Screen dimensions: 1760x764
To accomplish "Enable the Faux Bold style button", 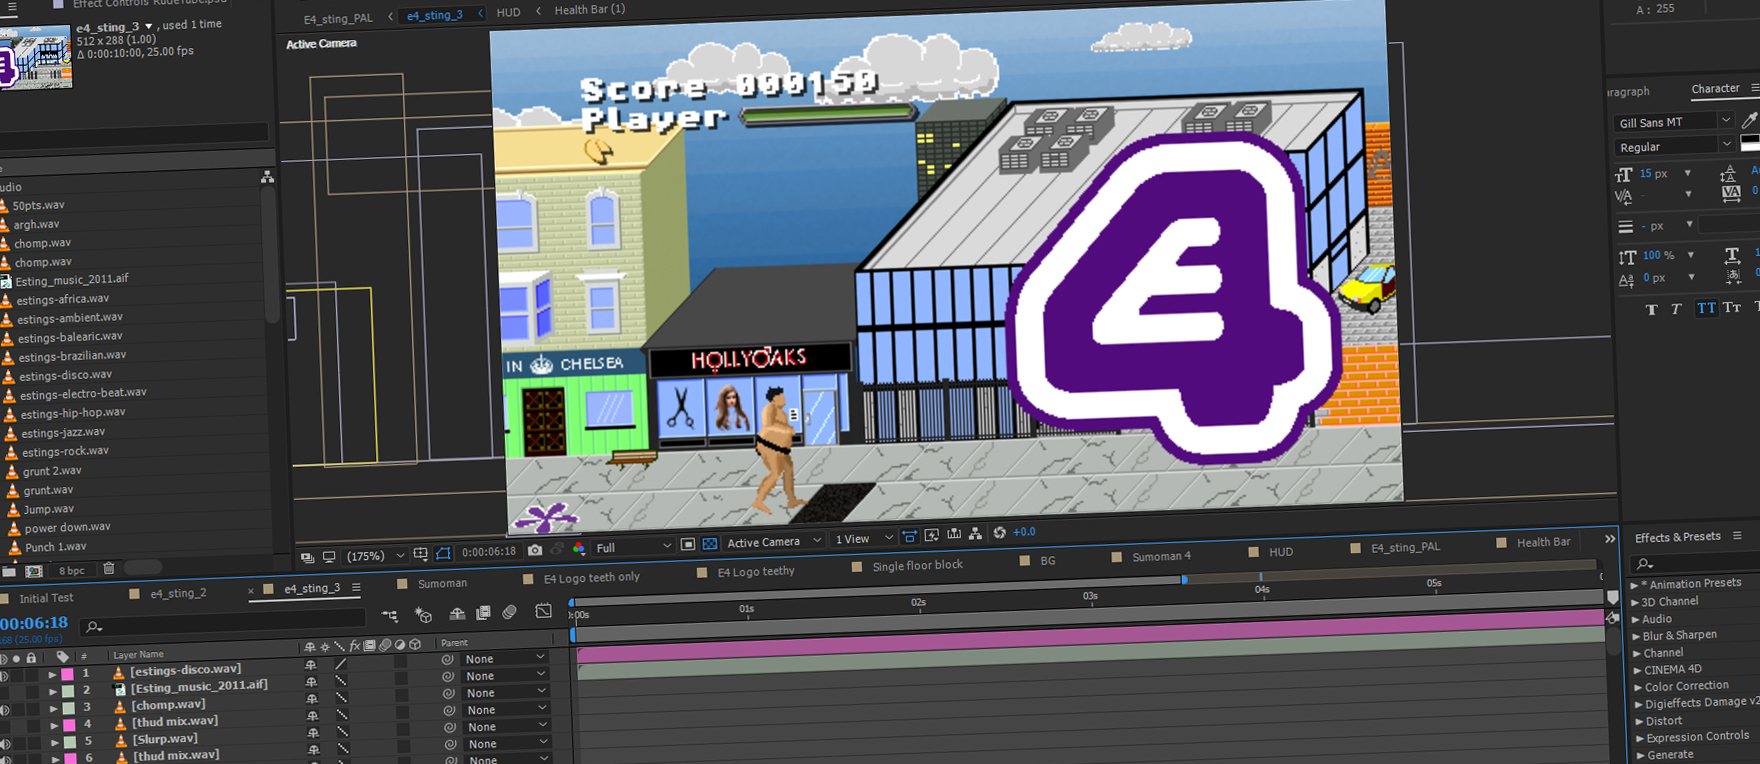I will [1651, 309].
